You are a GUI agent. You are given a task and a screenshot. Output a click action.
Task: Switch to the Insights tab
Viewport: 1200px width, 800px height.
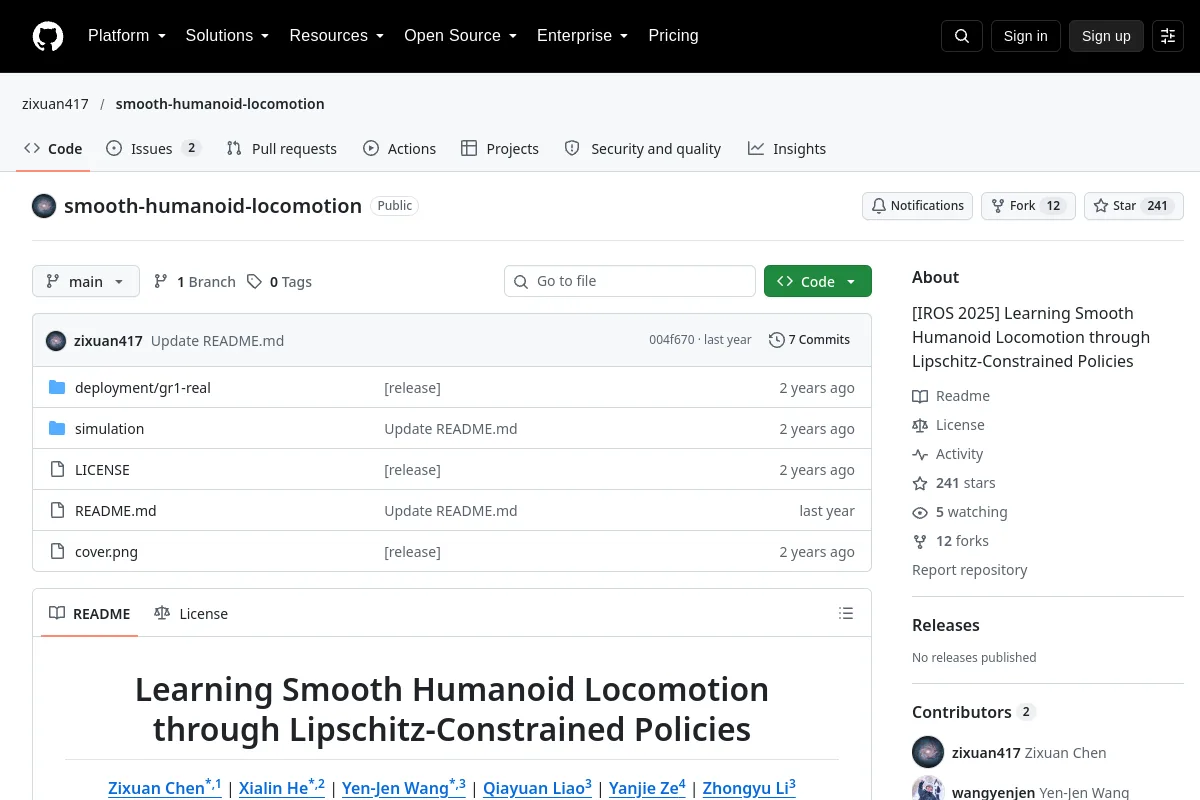coord(787,149)
